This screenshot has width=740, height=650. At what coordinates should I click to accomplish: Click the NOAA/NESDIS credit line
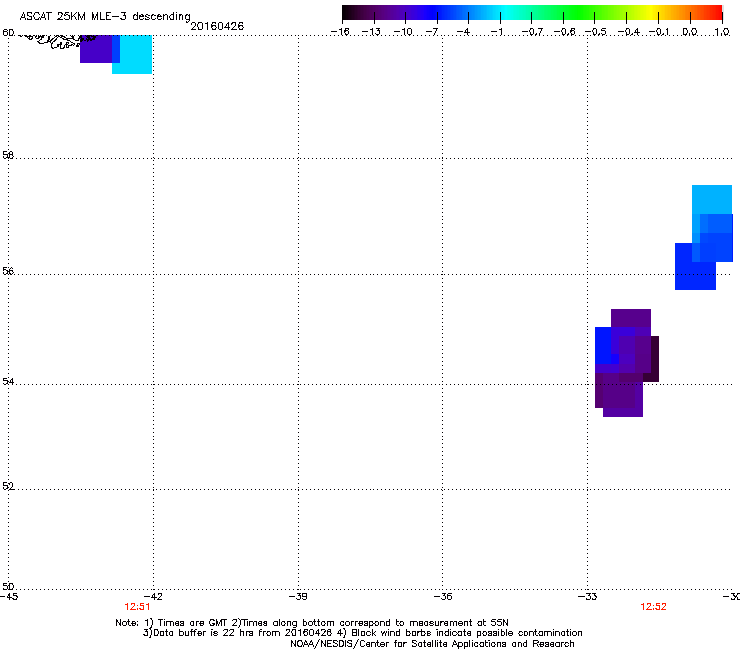pos(432,644)
